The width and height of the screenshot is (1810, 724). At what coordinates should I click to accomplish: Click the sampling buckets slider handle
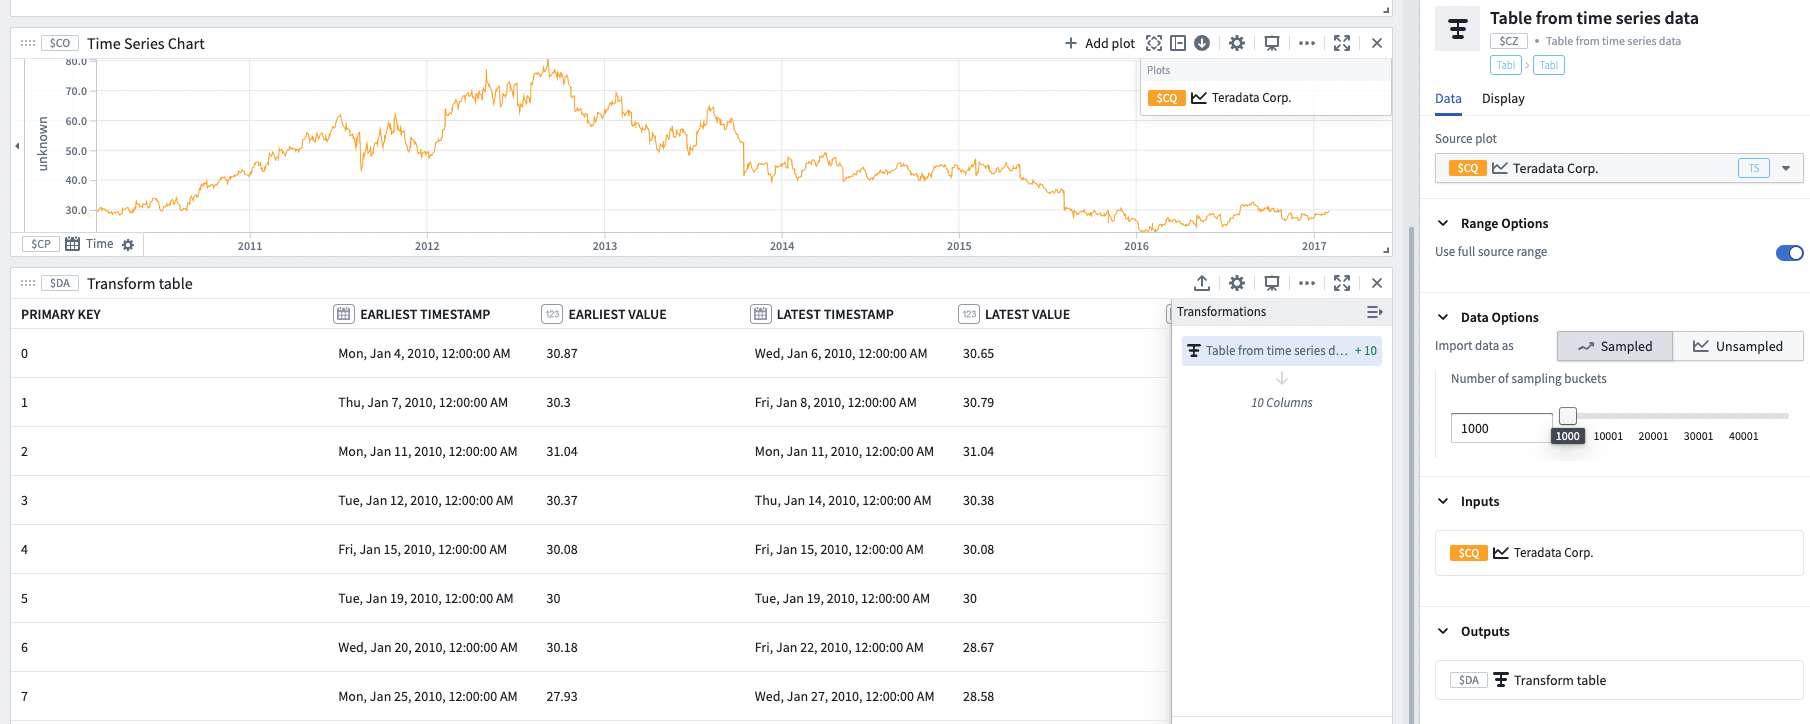tap(1568, 415)
